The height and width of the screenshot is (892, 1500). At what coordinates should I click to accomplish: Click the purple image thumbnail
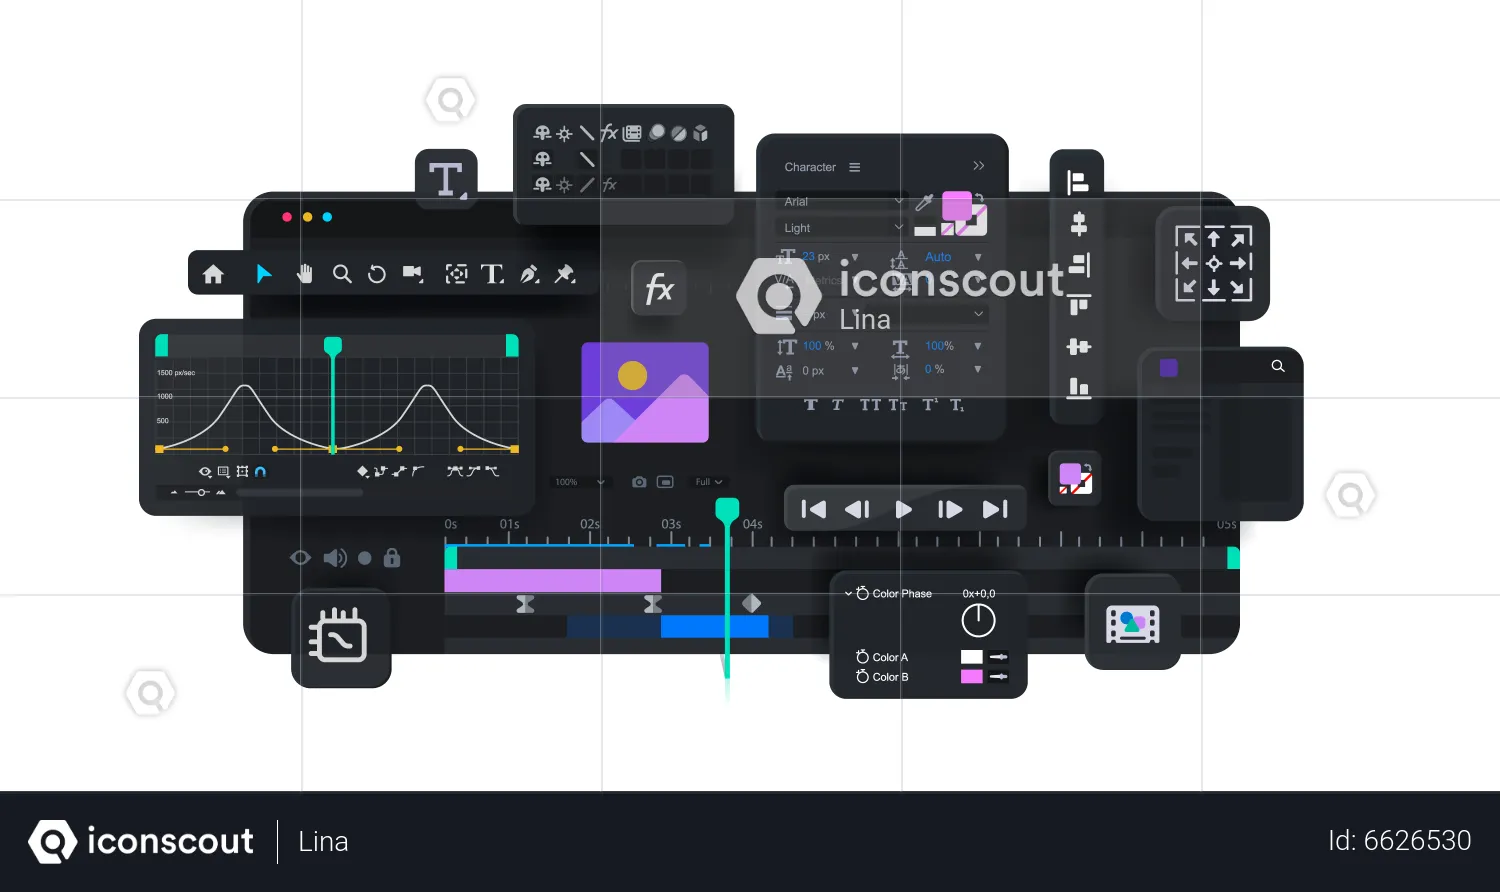[645, 392]
